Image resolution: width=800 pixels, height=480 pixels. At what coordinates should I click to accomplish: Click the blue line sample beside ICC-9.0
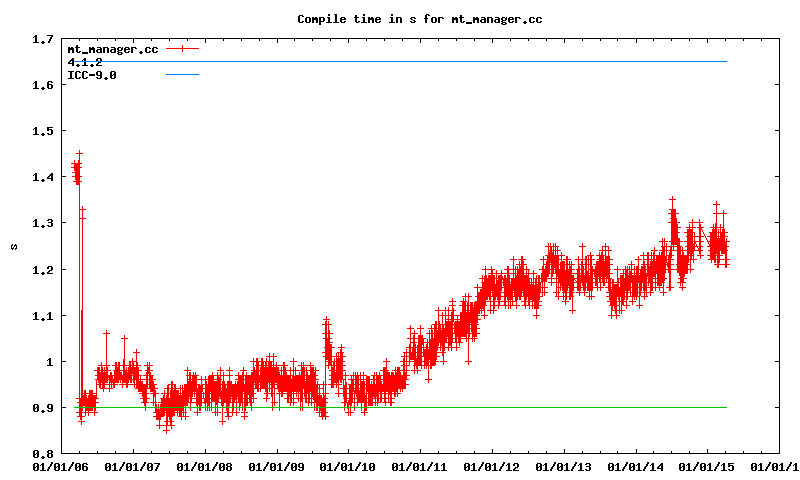point(183,75)
